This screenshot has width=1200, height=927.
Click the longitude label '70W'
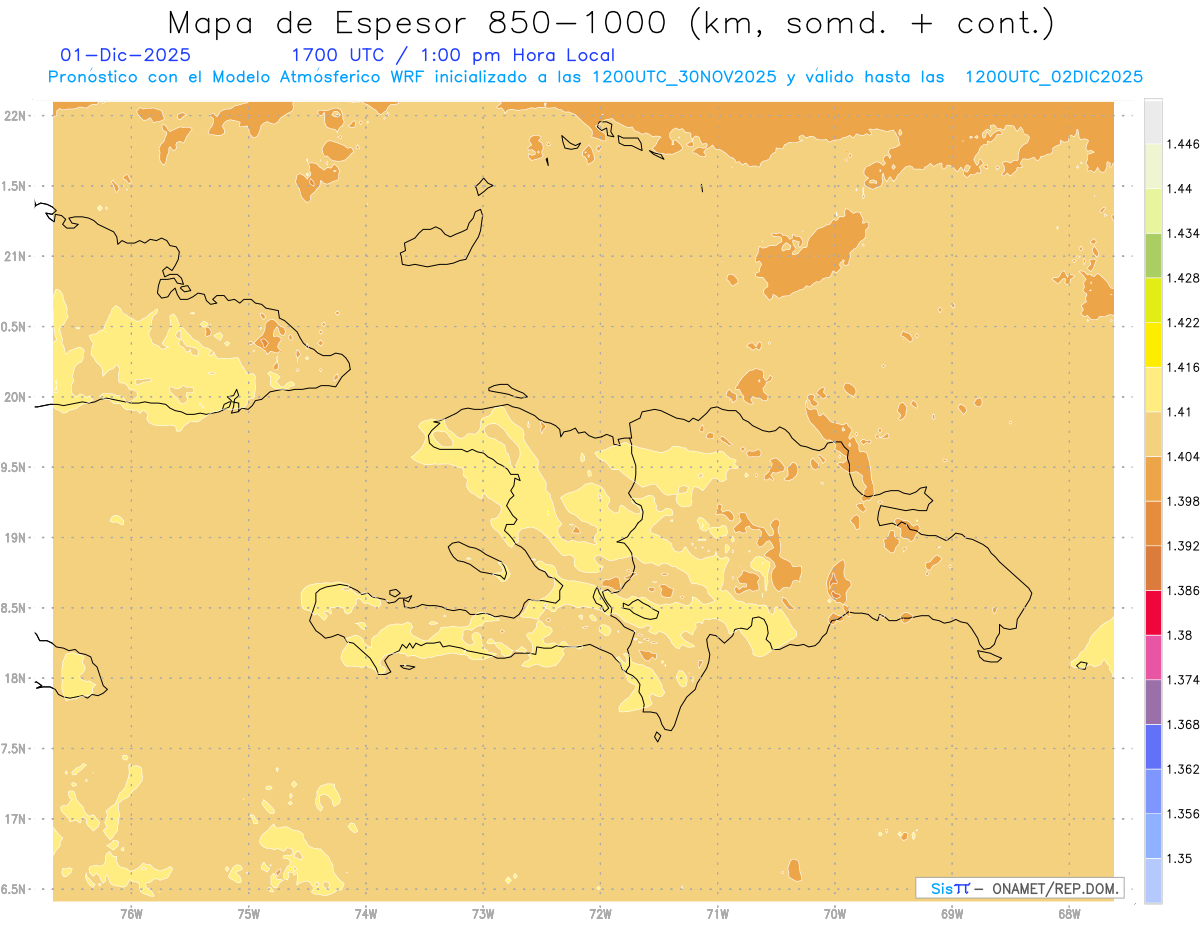(835, 914)
